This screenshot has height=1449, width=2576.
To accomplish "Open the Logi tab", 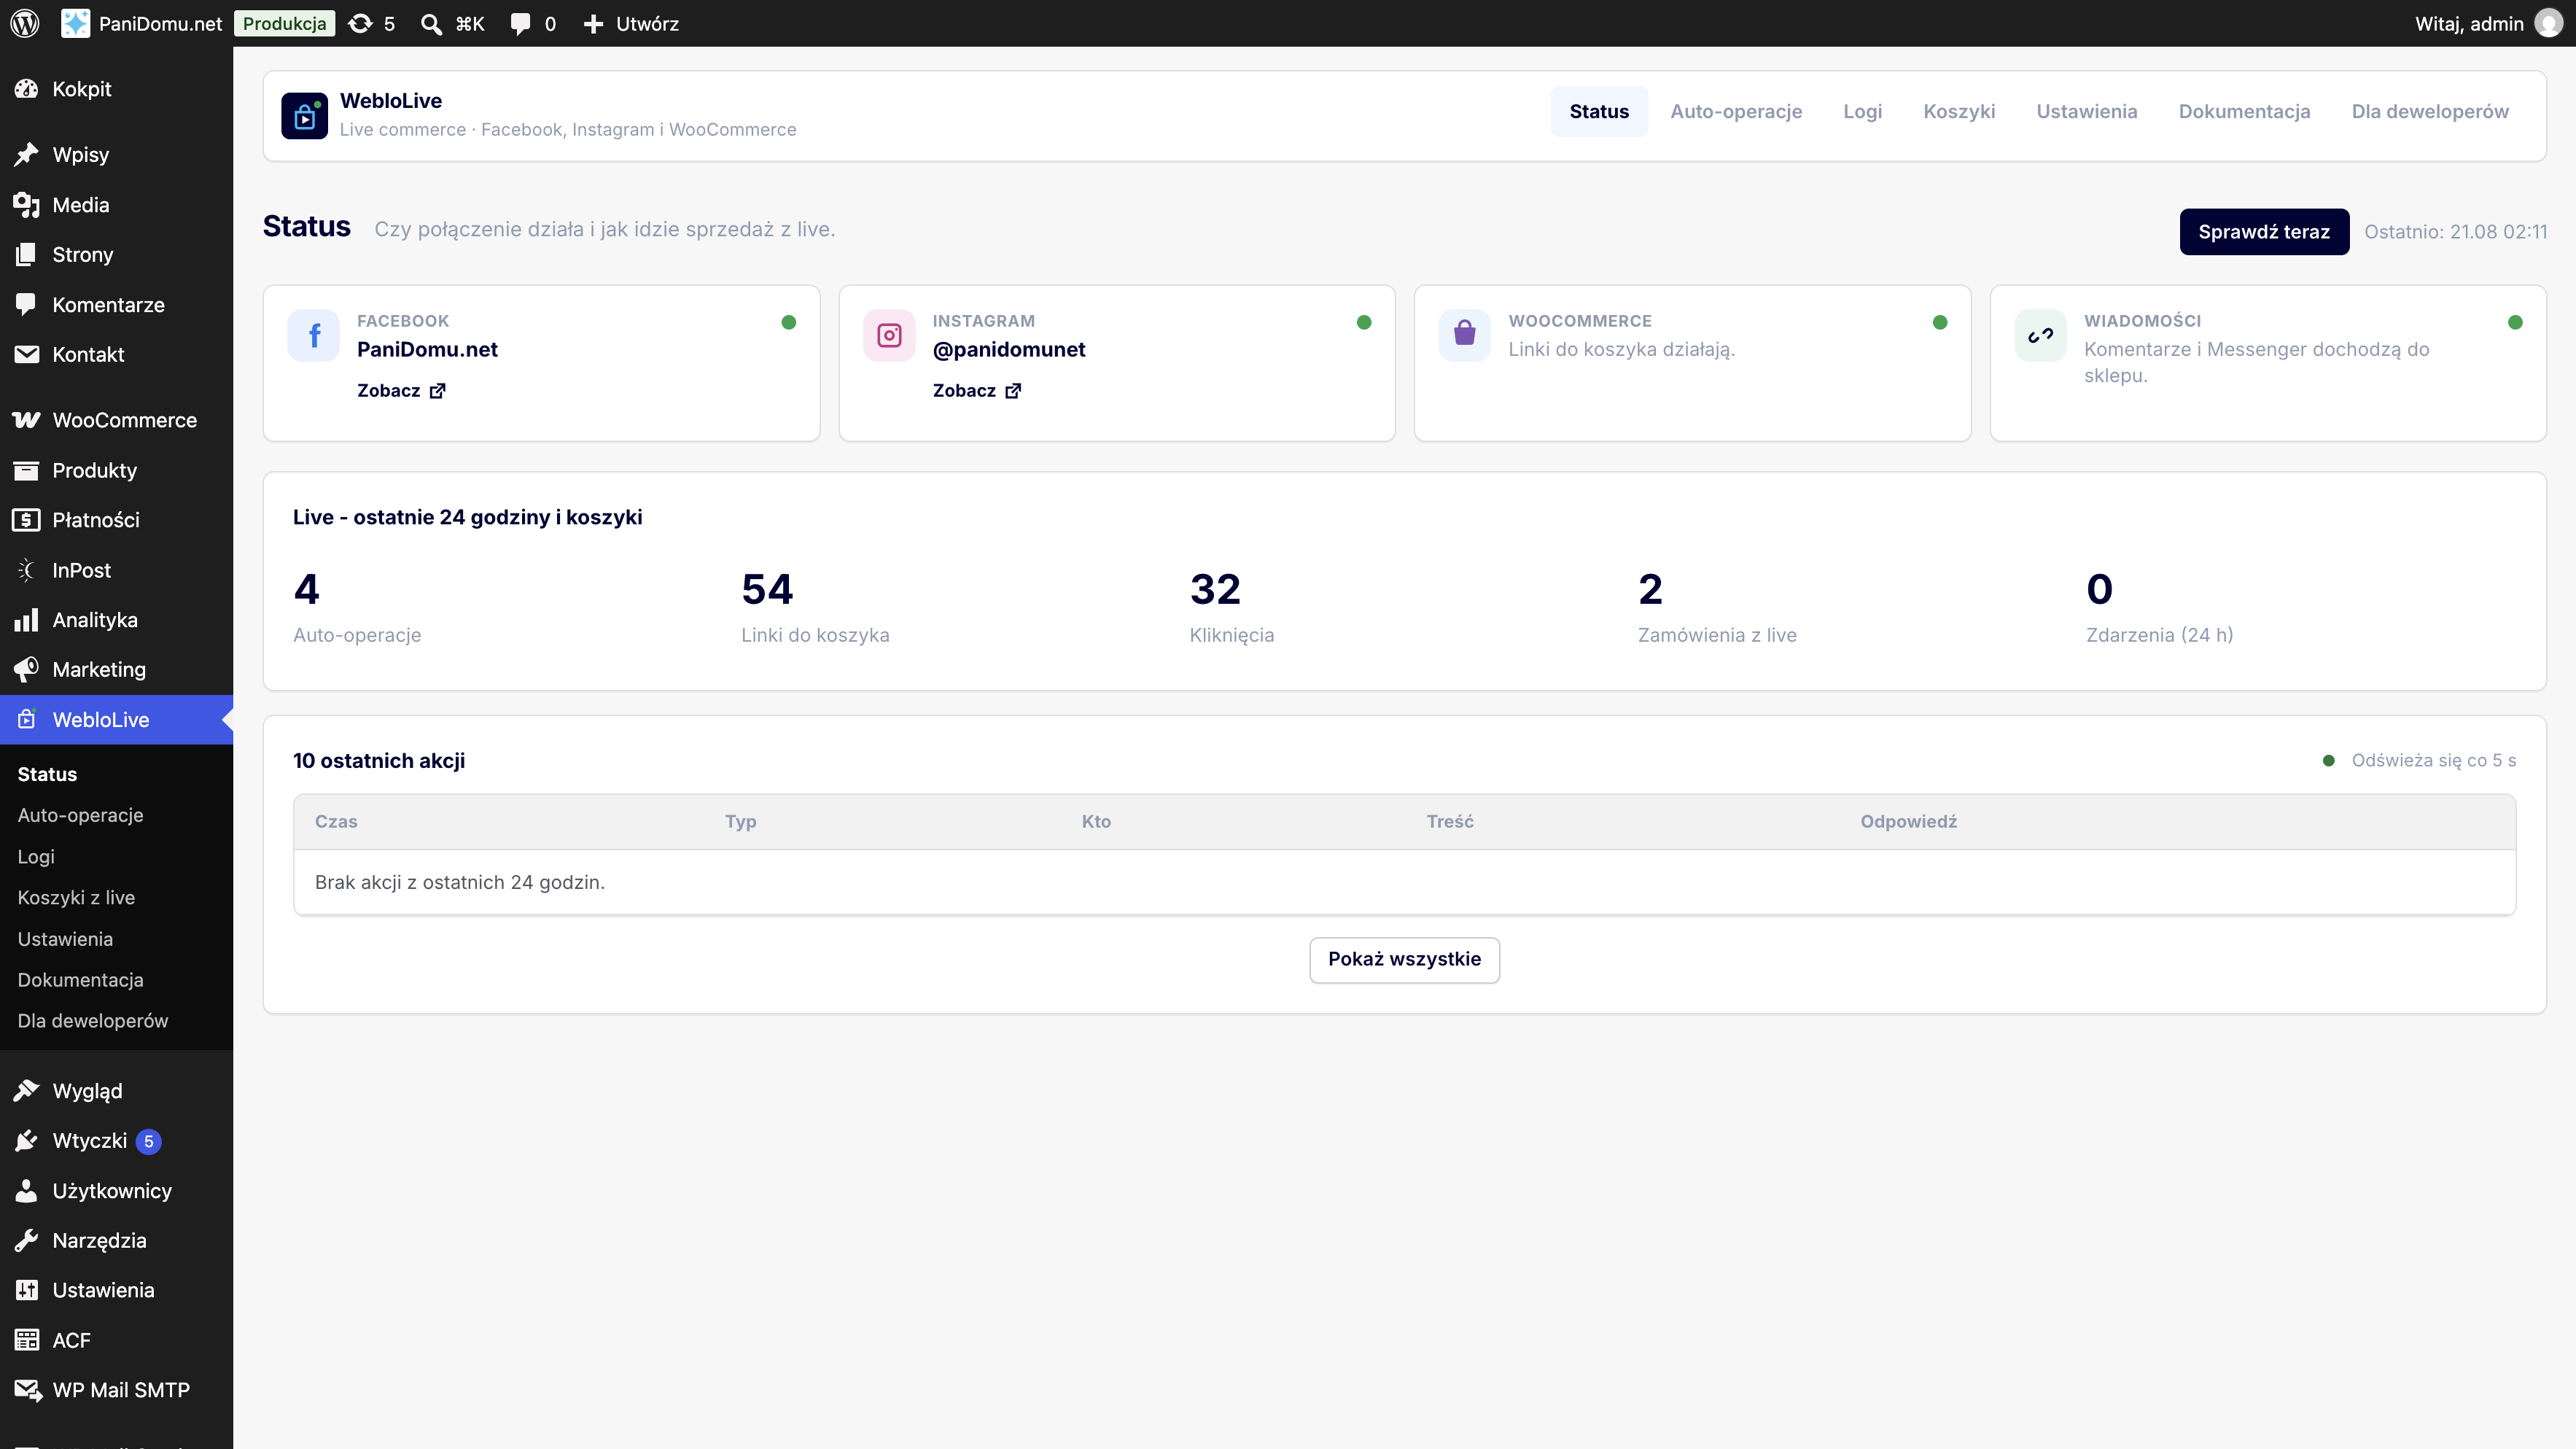I will [x=1863, y=112].
